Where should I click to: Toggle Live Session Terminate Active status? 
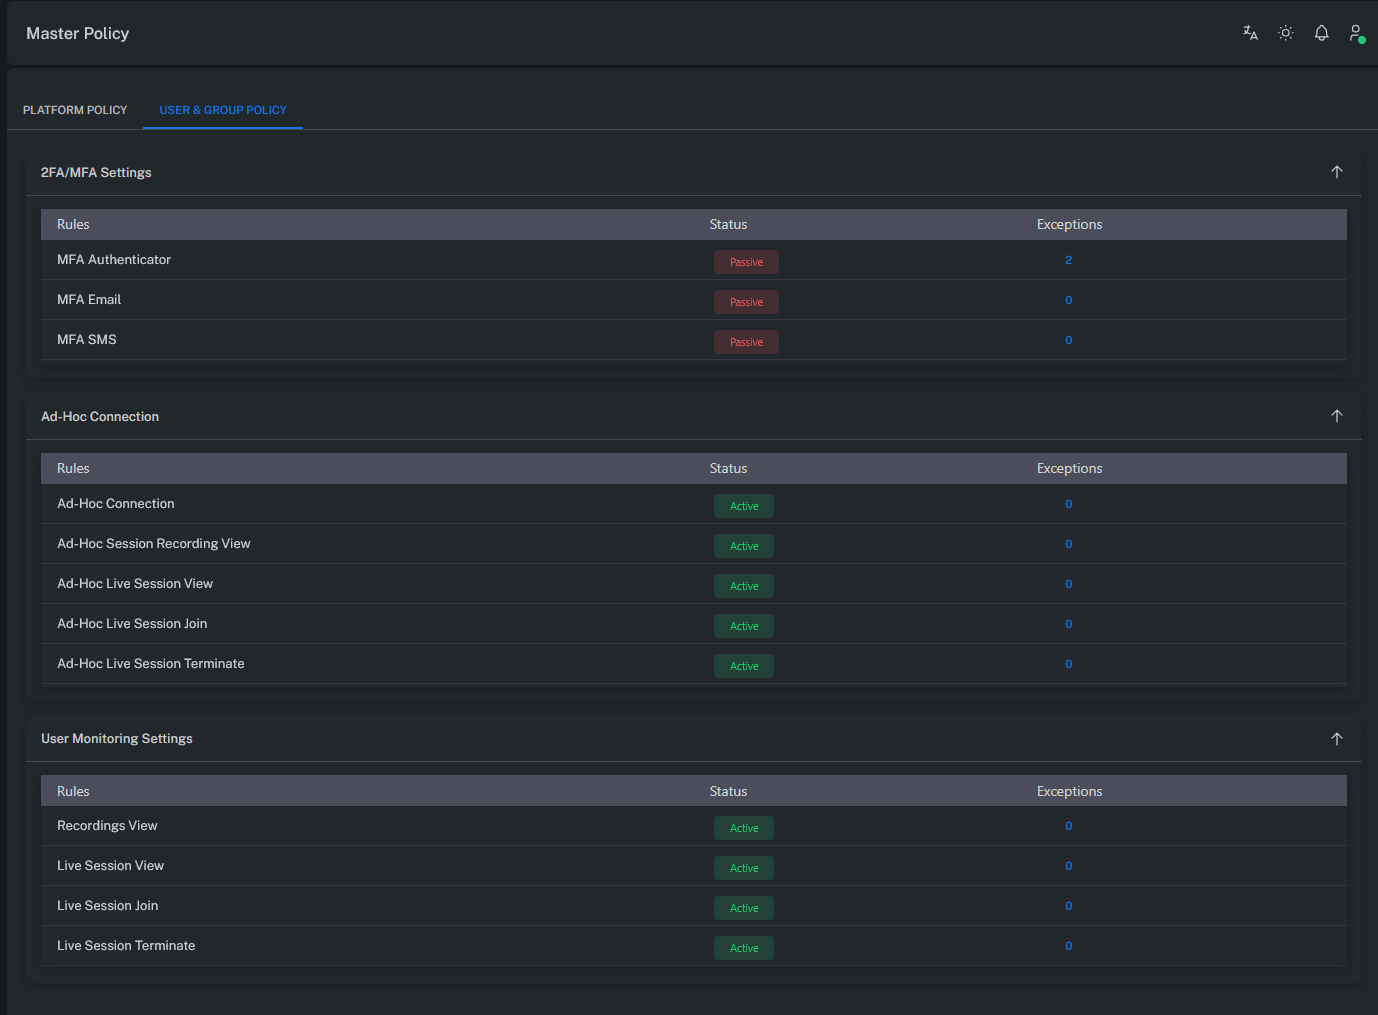[x=744, y=948]
